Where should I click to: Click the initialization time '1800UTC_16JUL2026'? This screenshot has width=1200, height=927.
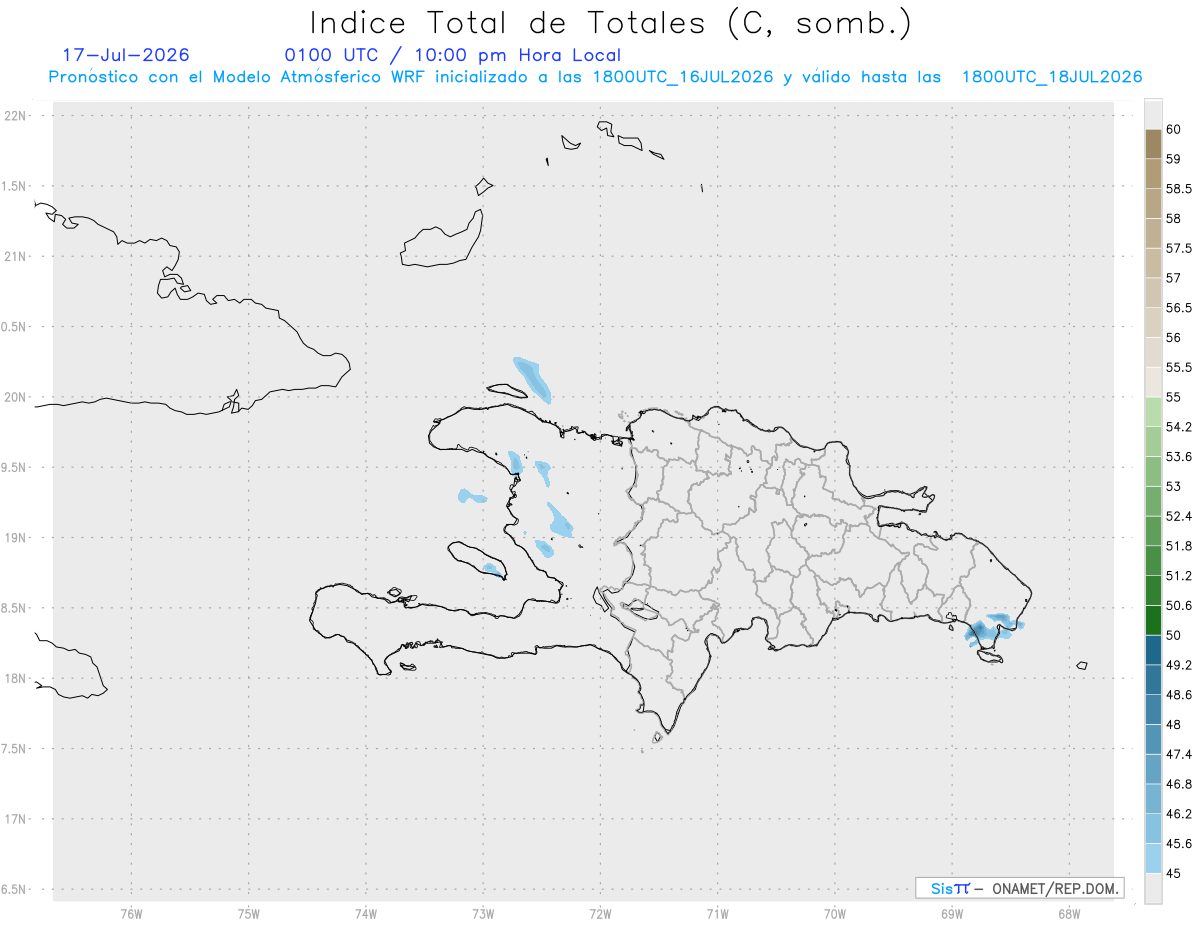pyautogui.click(x=684, y=77)
